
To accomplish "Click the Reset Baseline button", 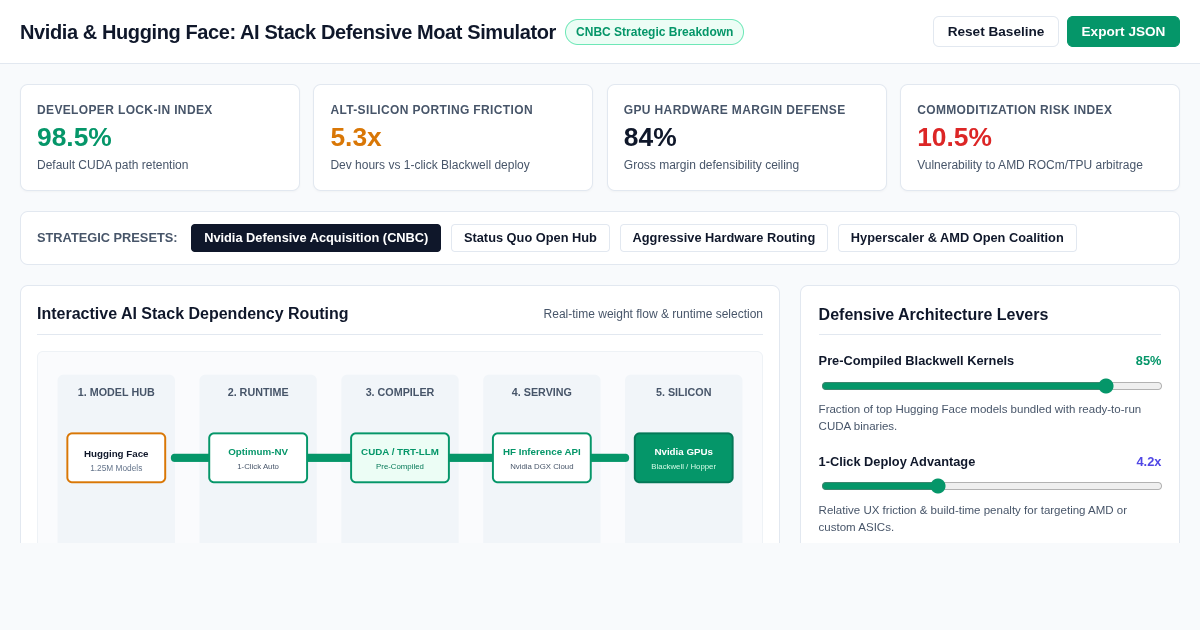I will 995,31.
